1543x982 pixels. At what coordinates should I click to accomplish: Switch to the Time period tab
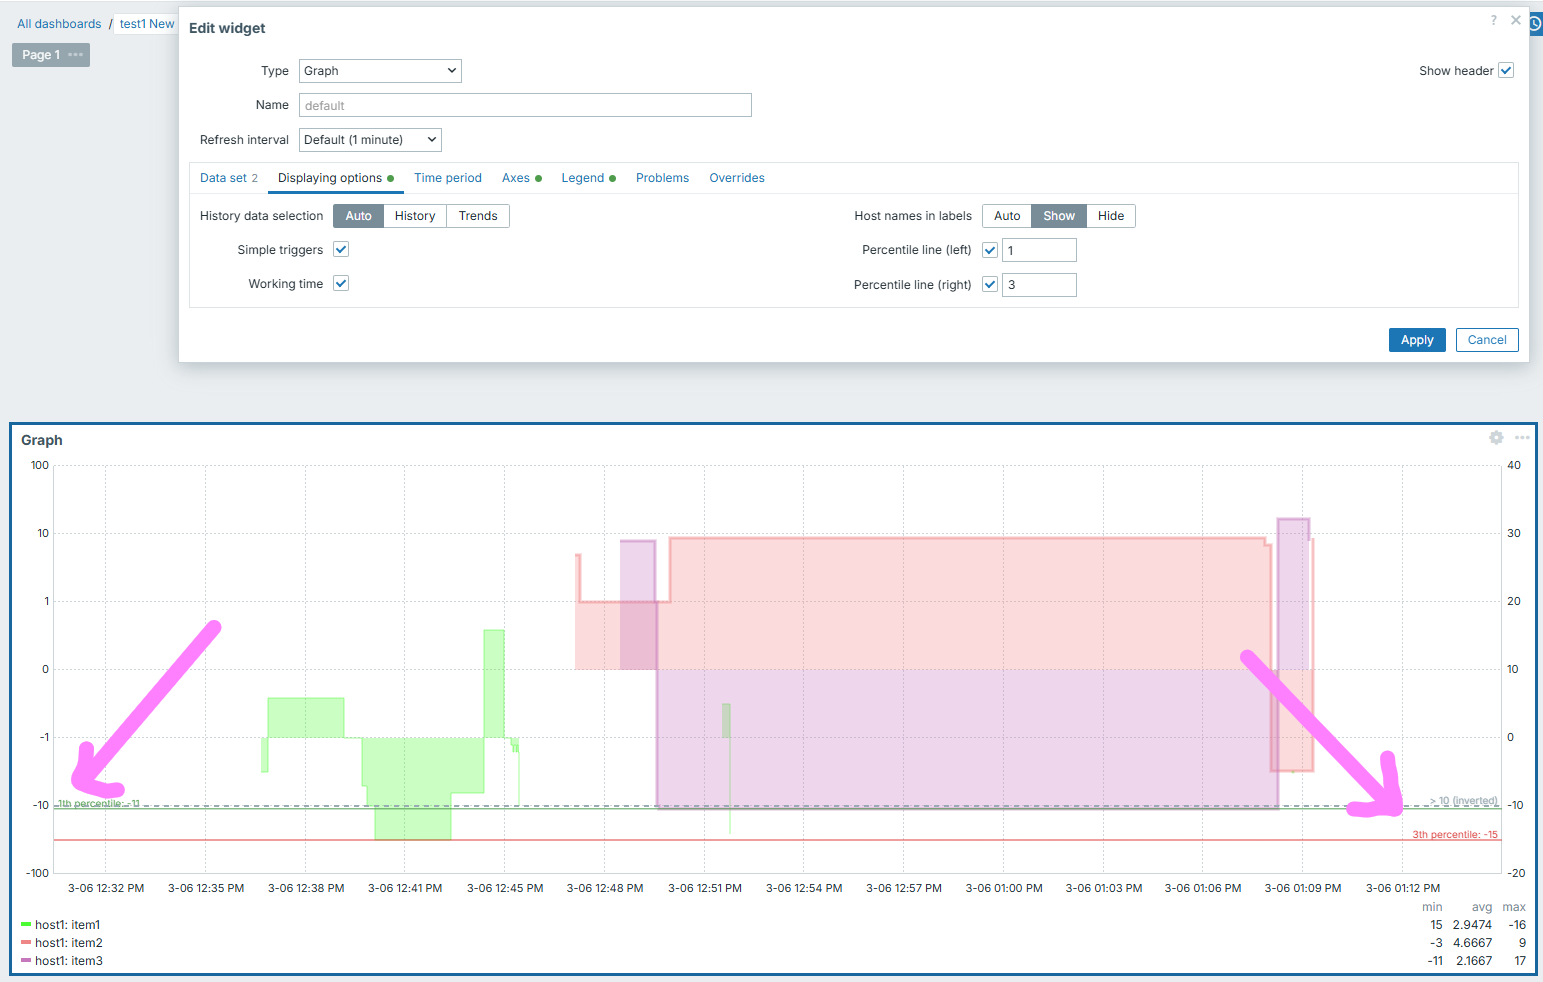[x=448, y=178]
